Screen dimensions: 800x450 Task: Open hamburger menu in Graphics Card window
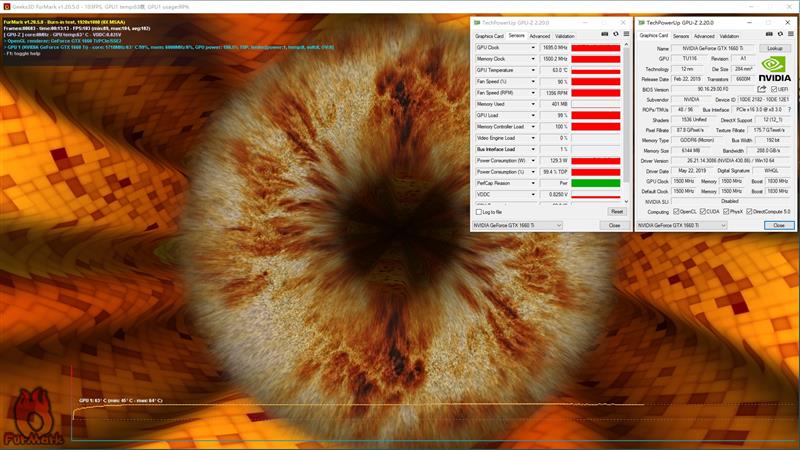point(791,34)
